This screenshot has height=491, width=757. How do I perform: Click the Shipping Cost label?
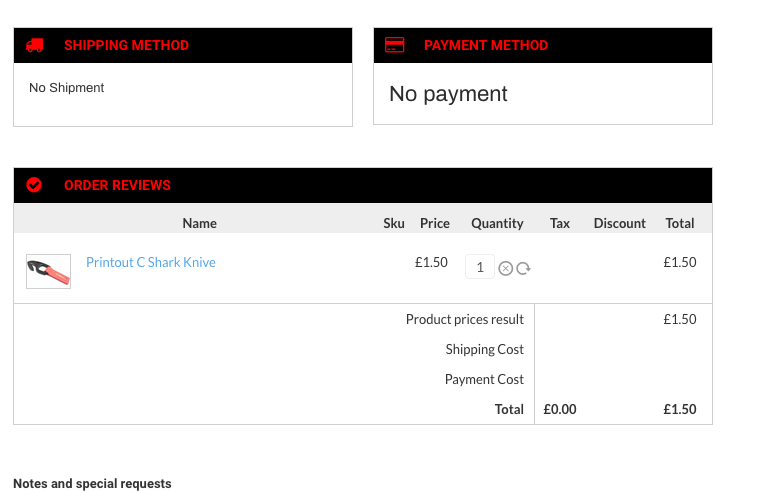[x=484, y=349]
